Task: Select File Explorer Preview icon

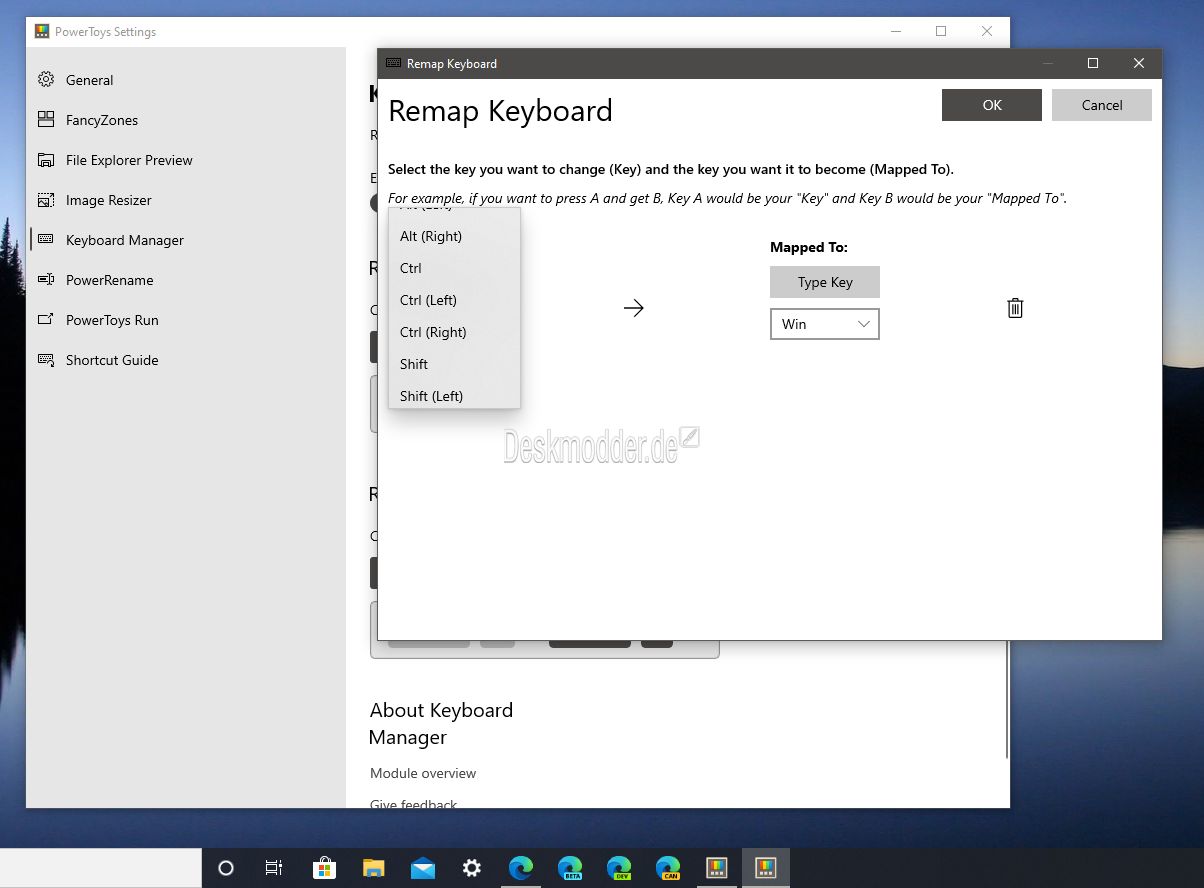Action: (46, 160)
